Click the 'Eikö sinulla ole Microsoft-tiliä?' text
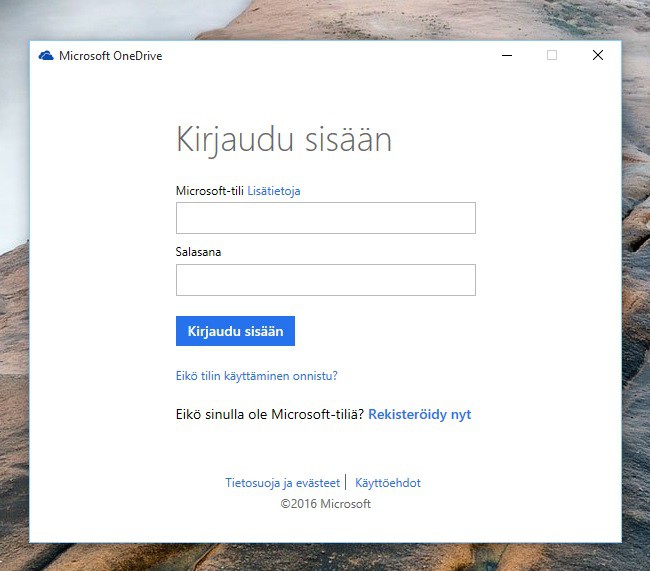This screenshot has width=650, height=571. coord(270,414)
